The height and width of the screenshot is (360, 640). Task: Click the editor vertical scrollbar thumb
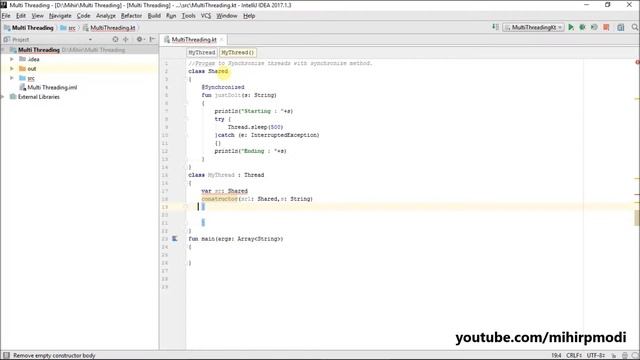[x=637, y=218]
